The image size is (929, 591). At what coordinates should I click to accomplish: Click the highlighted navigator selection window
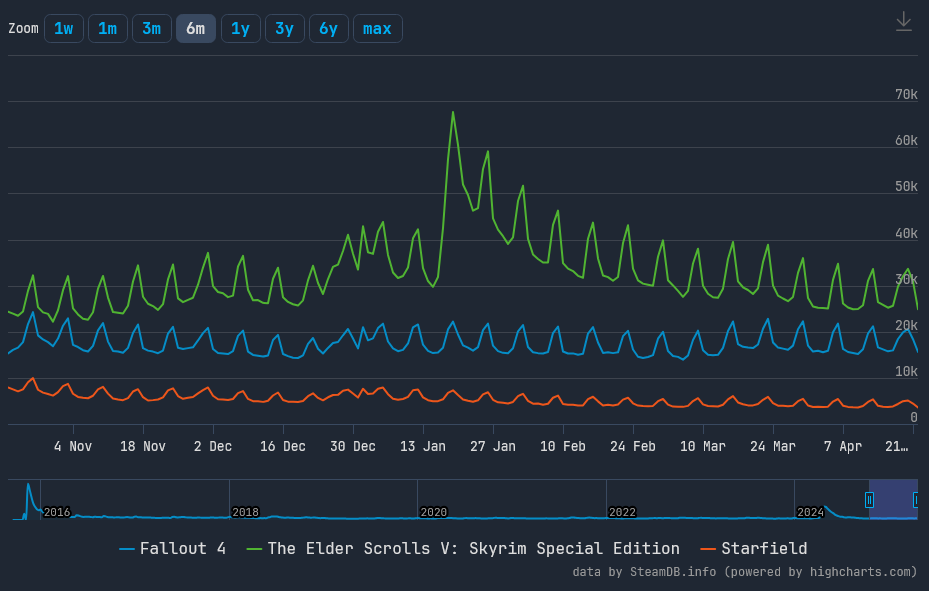click(x=893, y=499)
